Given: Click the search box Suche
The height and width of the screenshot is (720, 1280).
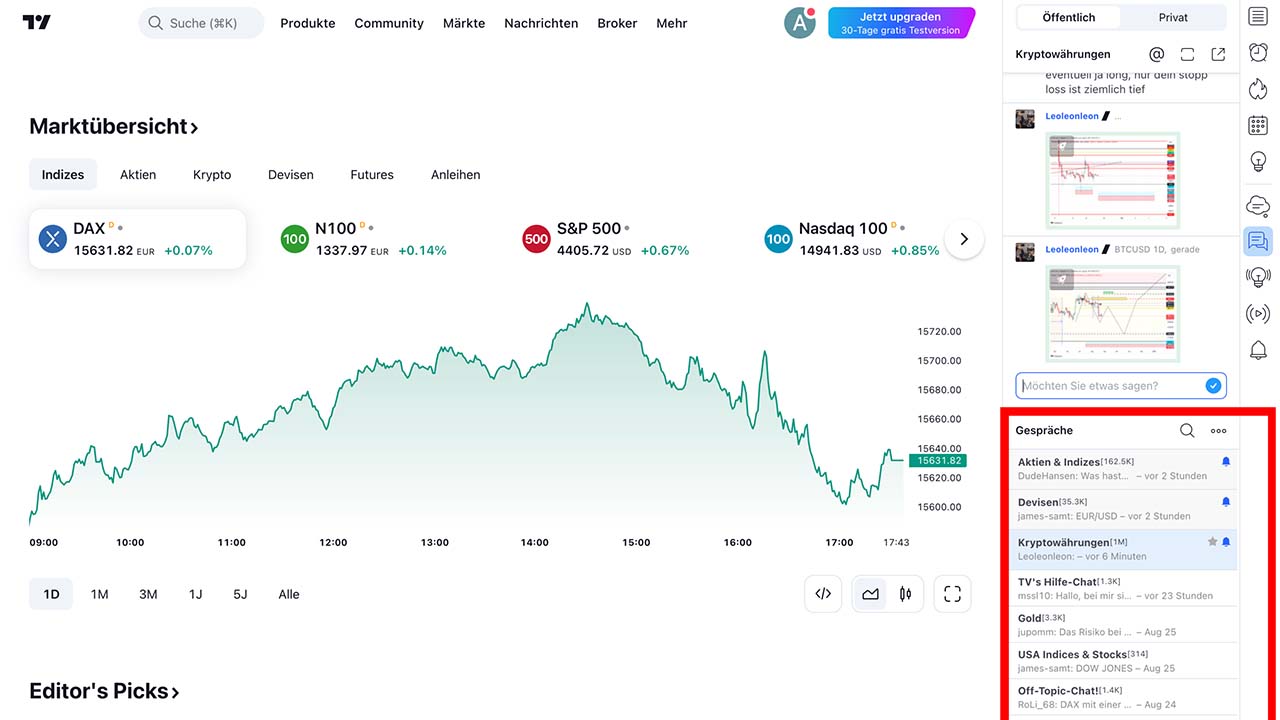Looking at the screenshot, I should point(201,23).
